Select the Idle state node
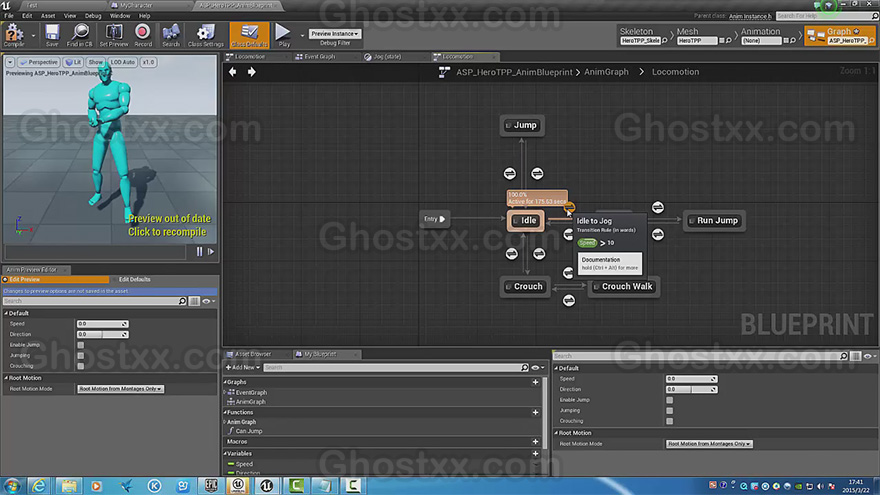The image size is (880, 495). (526, 221)
